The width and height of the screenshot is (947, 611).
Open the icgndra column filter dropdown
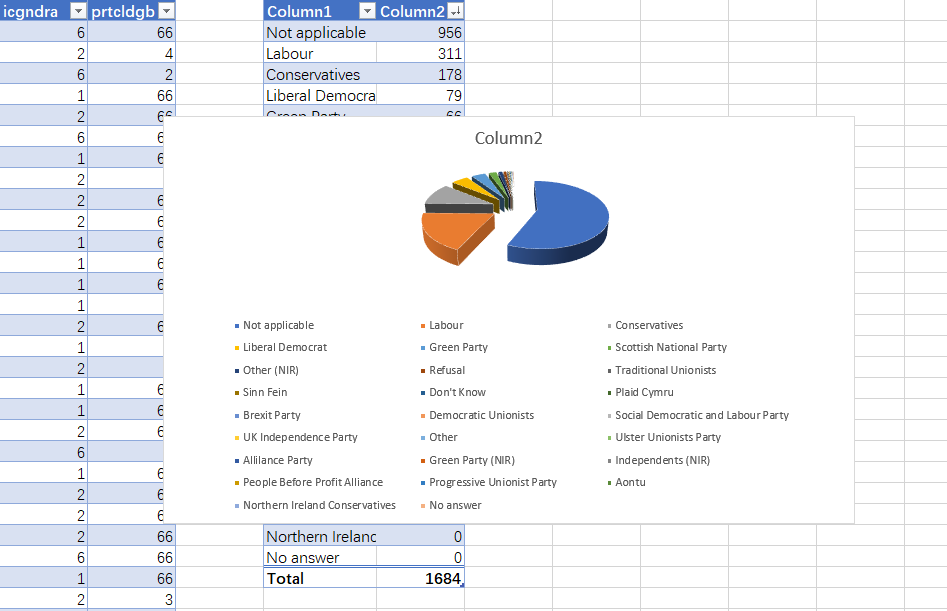point(78,11)
